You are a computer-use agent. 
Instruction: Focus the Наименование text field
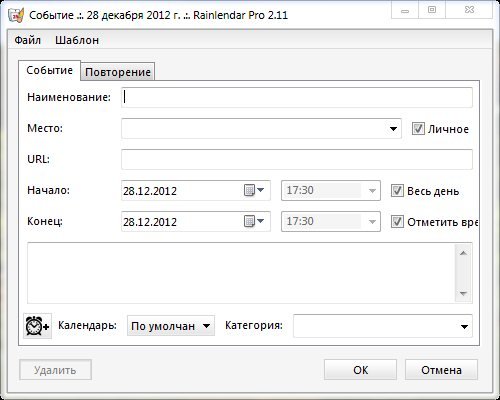click(x=297, y=97)
